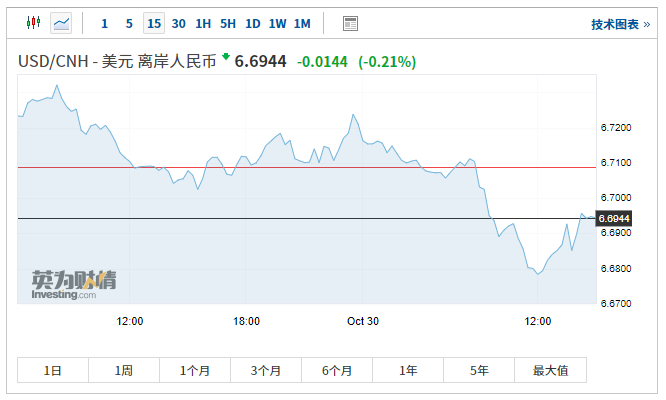Select the 1周 range tab
Viewport: 666px width, 400px height.
124,370
